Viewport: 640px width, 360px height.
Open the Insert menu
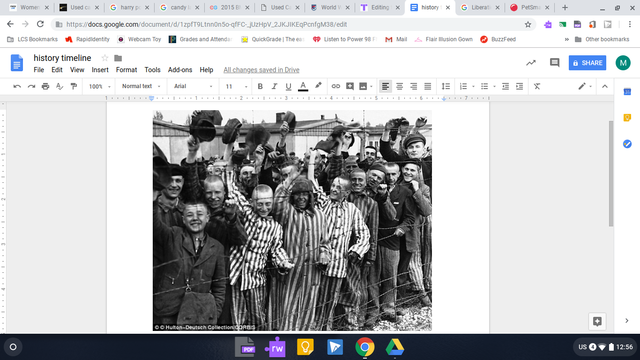pyautogui.click(x=100, y=70)
